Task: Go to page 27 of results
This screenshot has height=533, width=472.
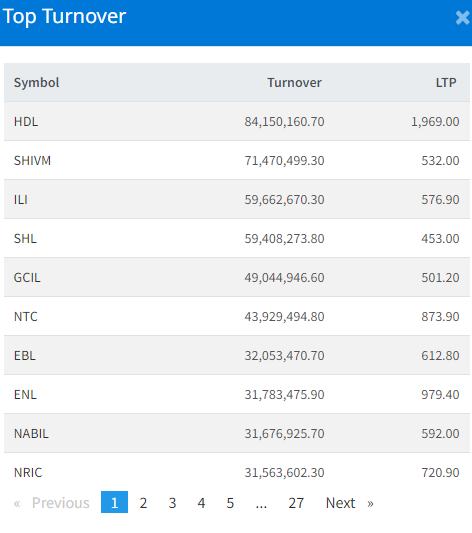Action: pyautogui.click(x=296, y=503)
